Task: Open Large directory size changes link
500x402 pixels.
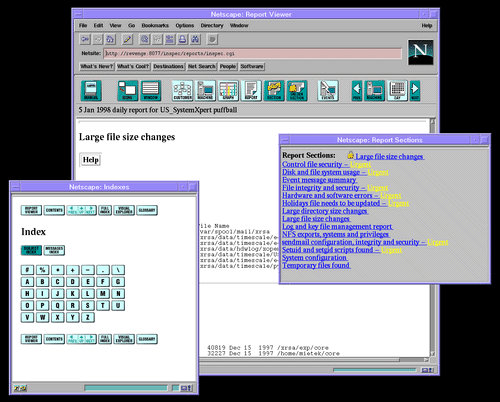Action: coord(325,211)
